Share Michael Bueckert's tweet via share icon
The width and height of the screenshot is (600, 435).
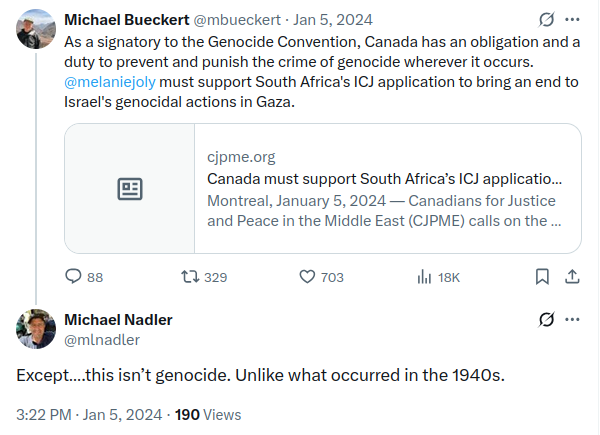point(572,276)
